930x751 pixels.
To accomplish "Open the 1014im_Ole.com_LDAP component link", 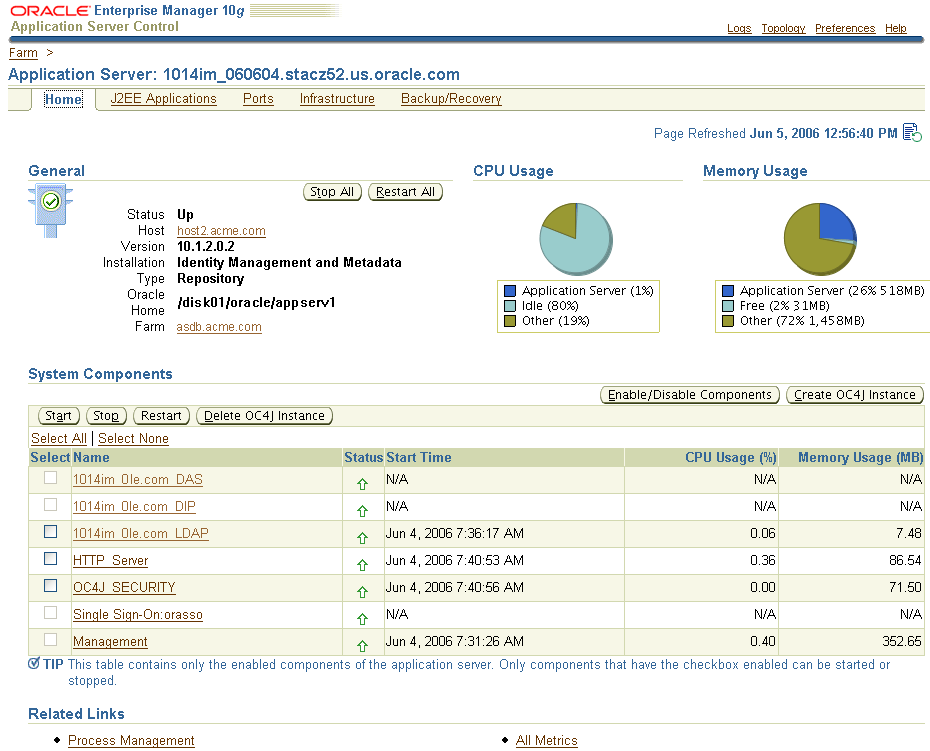I will tap(141, 533).
